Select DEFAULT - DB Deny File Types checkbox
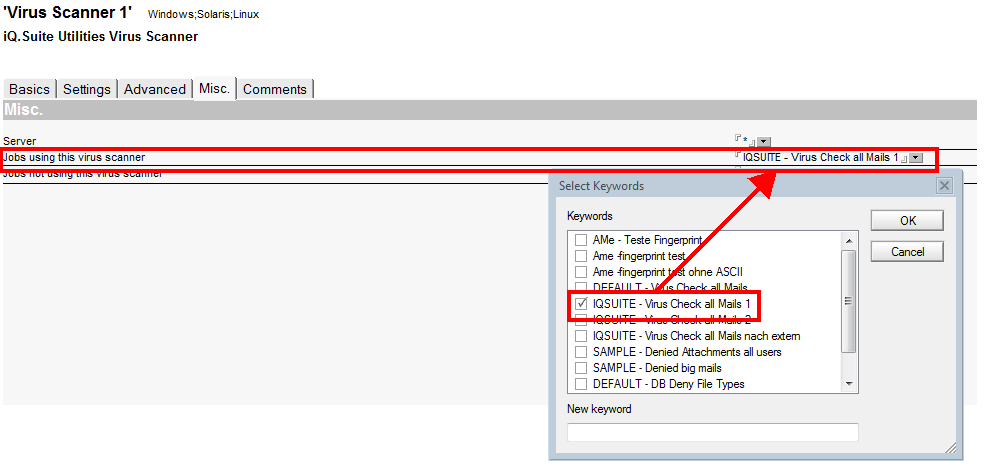Viewport: 993px width, 471px height. pos(581,384)
